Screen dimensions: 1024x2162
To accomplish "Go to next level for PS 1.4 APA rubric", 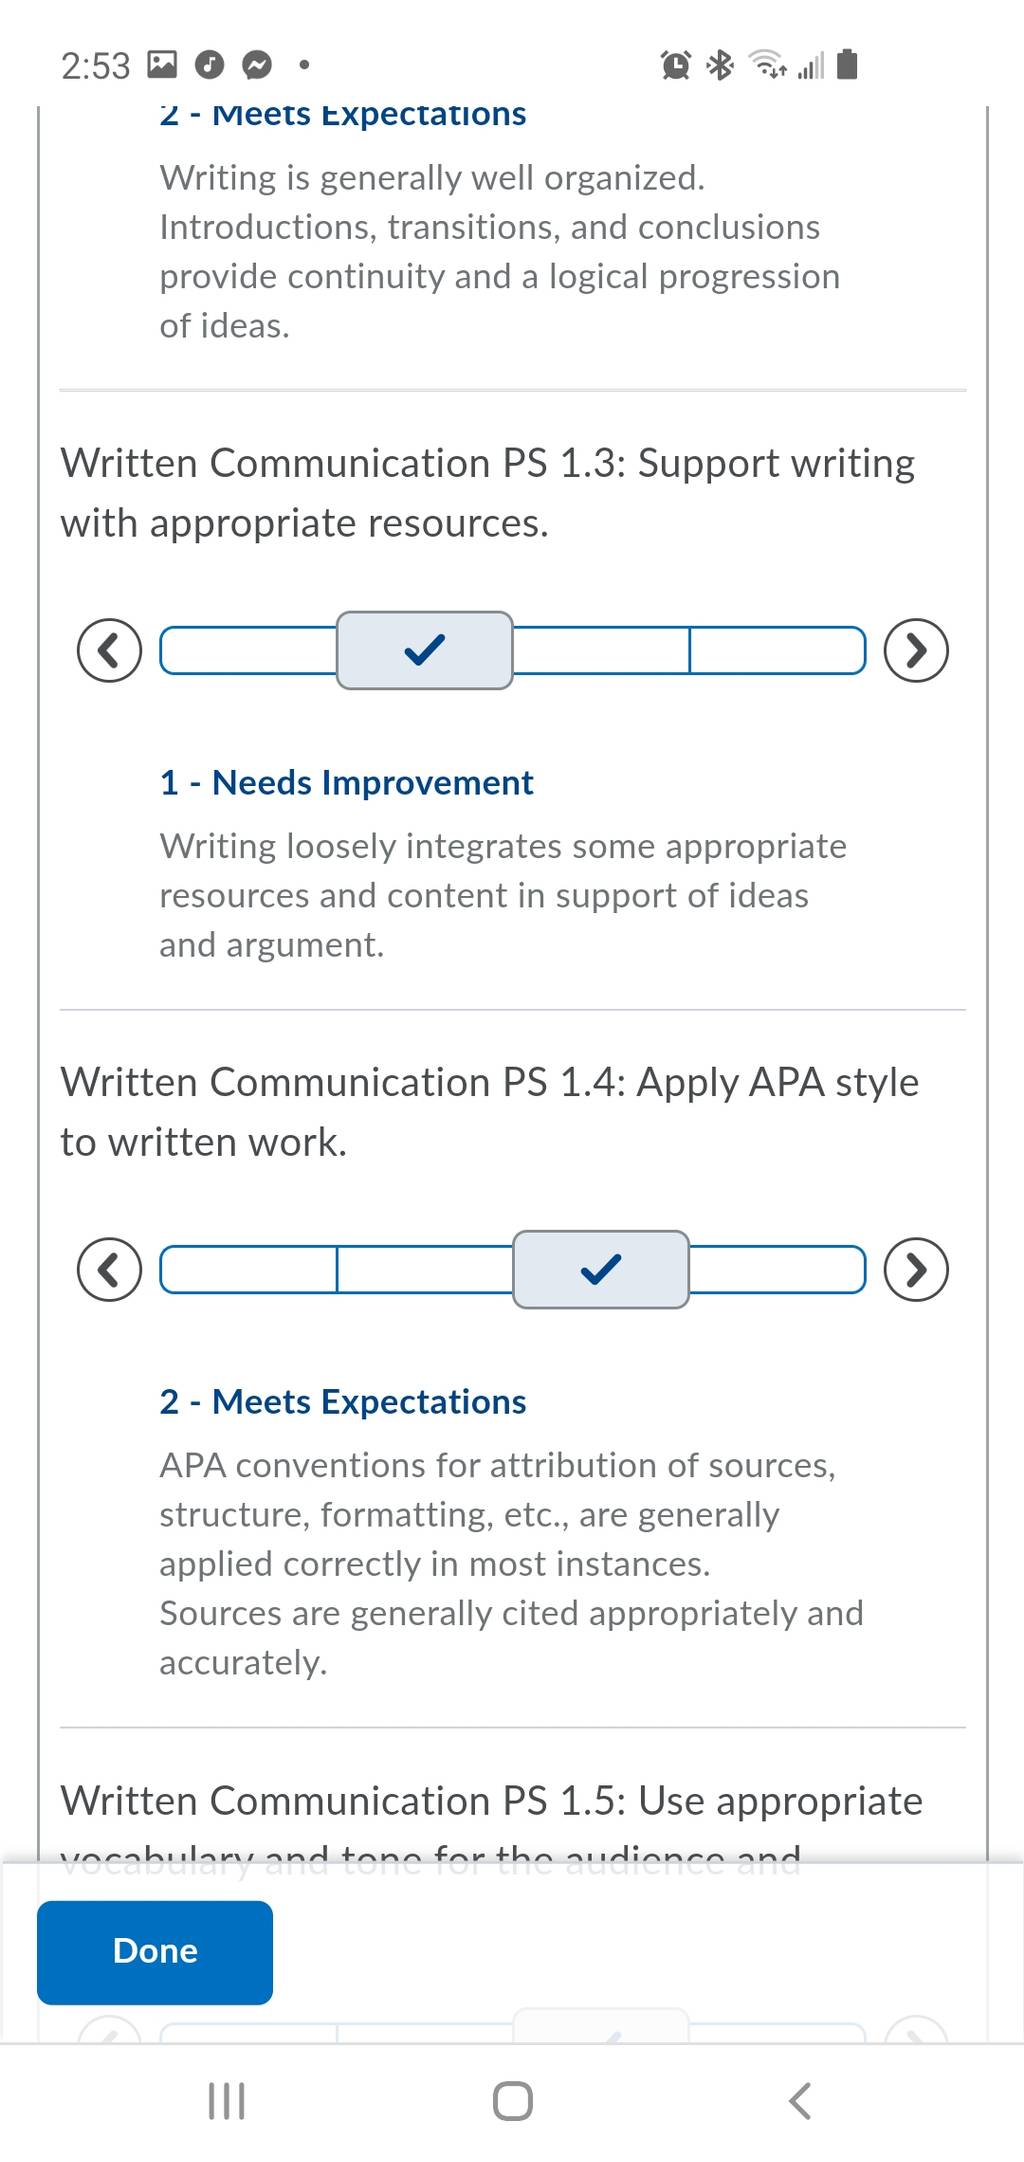I will (916, 1269).
